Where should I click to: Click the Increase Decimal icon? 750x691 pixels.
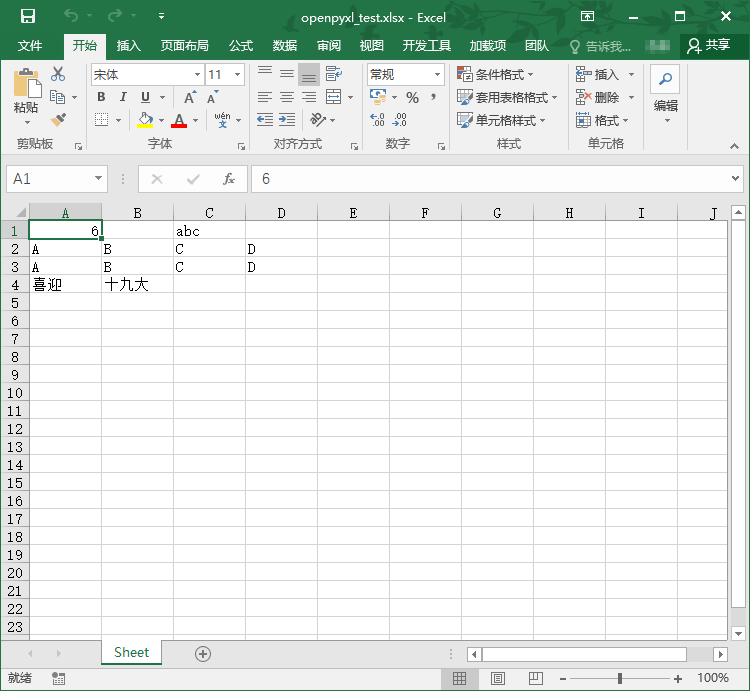tap(377, 120)
